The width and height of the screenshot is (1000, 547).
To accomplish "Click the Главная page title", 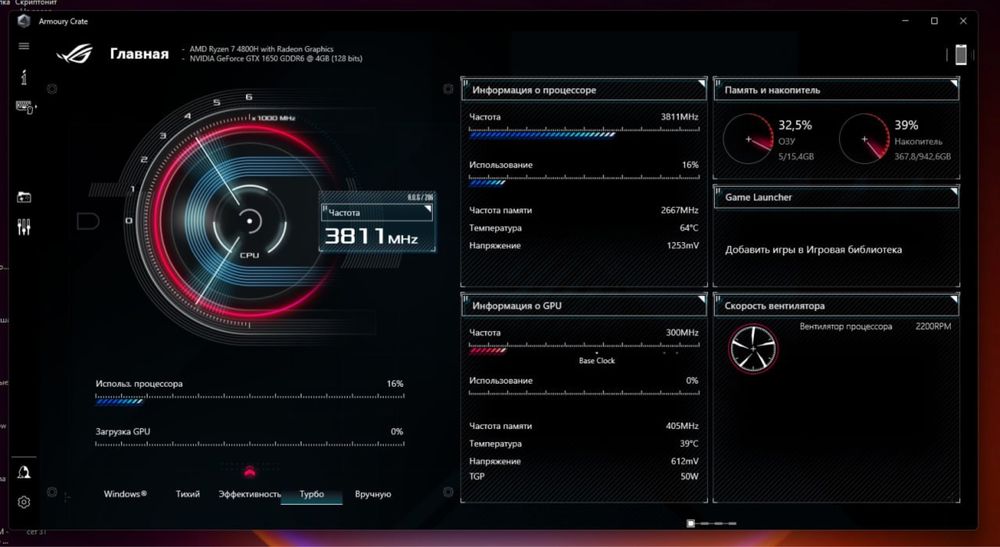I will 139,54.
